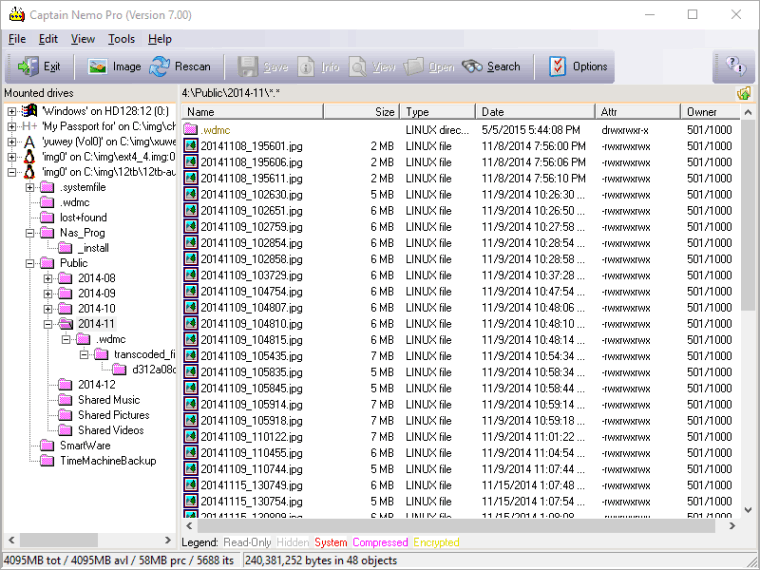
Task: Collapse the 2014-11 folder node
Action: pos(48,324)
